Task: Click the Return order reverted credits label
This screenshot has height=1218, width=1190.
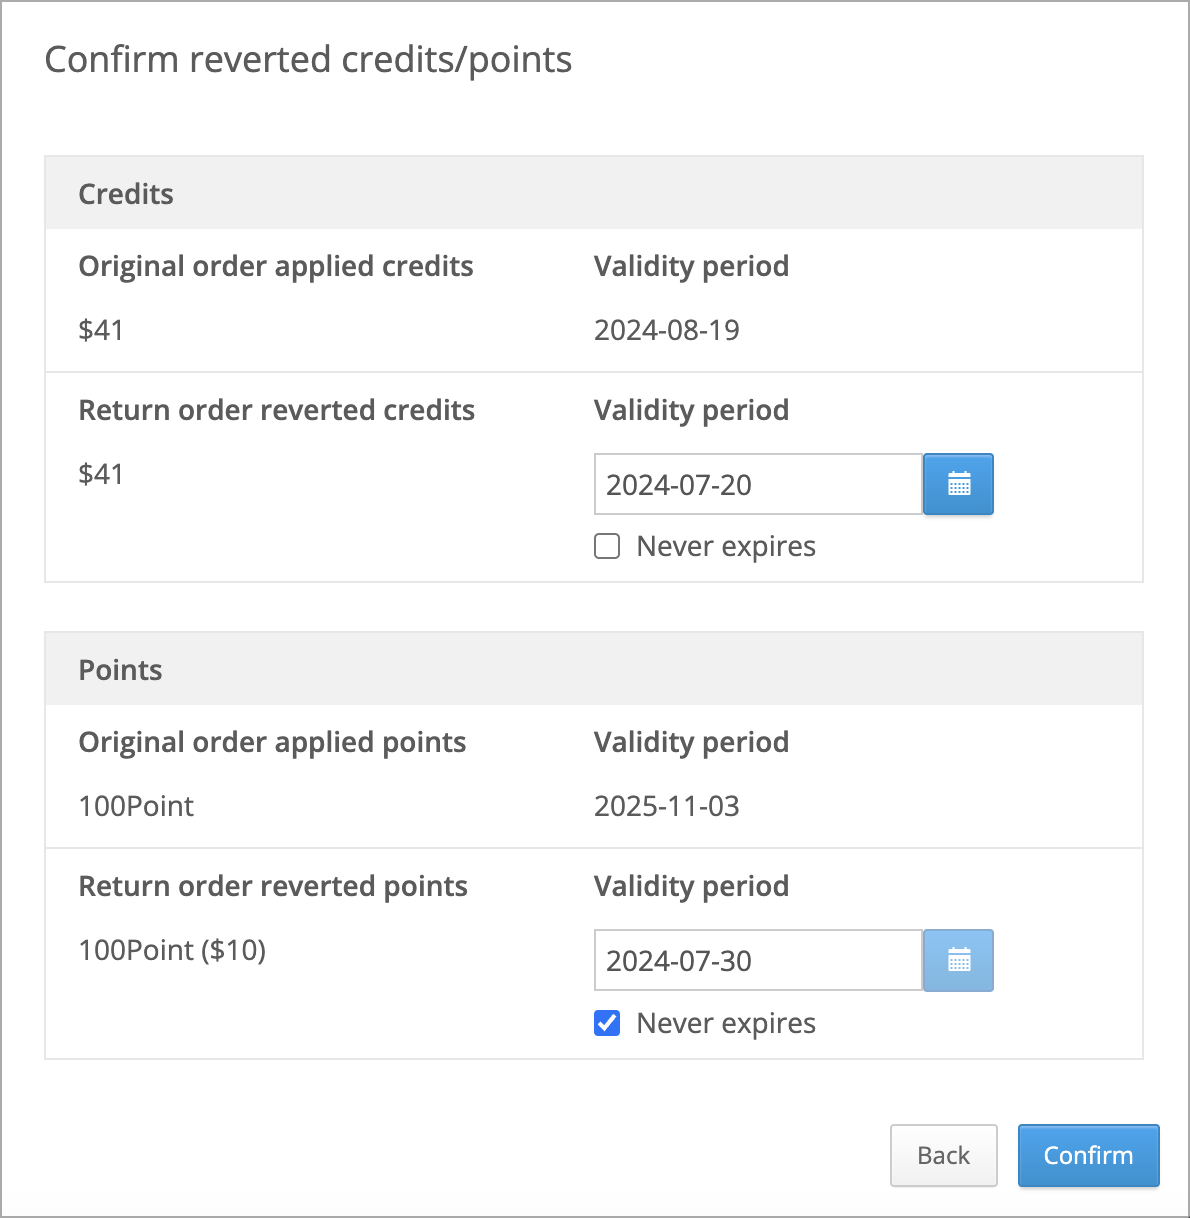Action: [277, 410]
